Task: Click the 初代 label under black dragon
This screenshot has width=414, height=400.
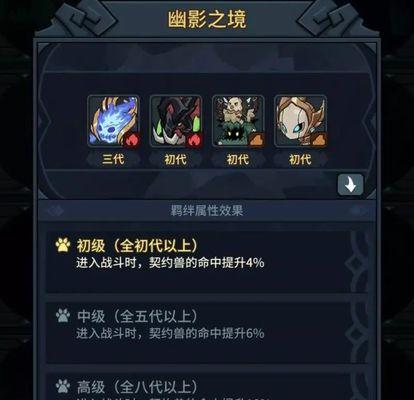Action: click(176, 159)
